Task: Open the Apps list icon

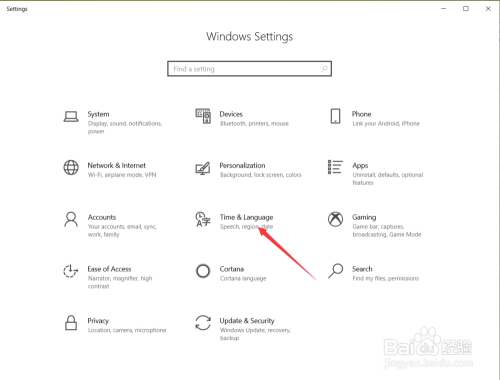Action: [335, 167]
